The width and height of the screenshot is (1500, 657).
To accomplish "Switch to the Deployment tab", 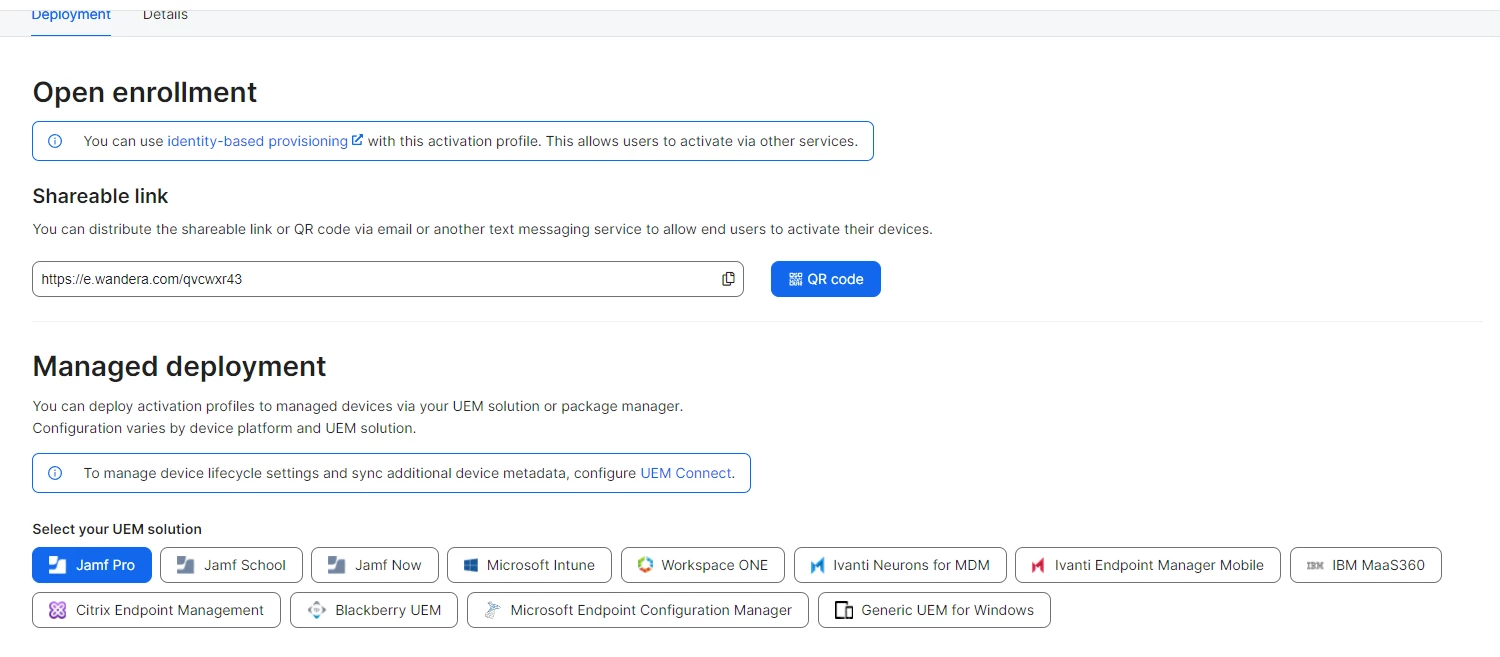I will pyautogui.click(x=71, y=16).
